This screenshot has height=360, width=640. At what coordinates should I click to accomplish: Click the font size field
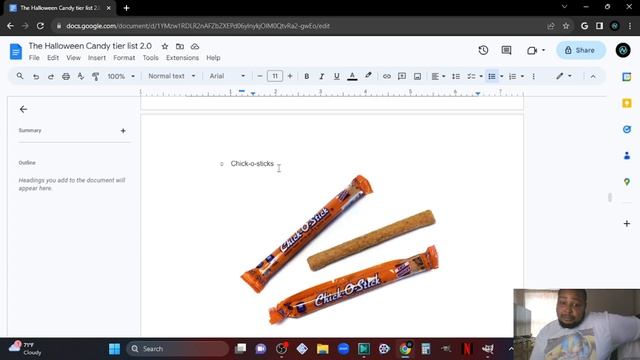click(x=275, y=76)
